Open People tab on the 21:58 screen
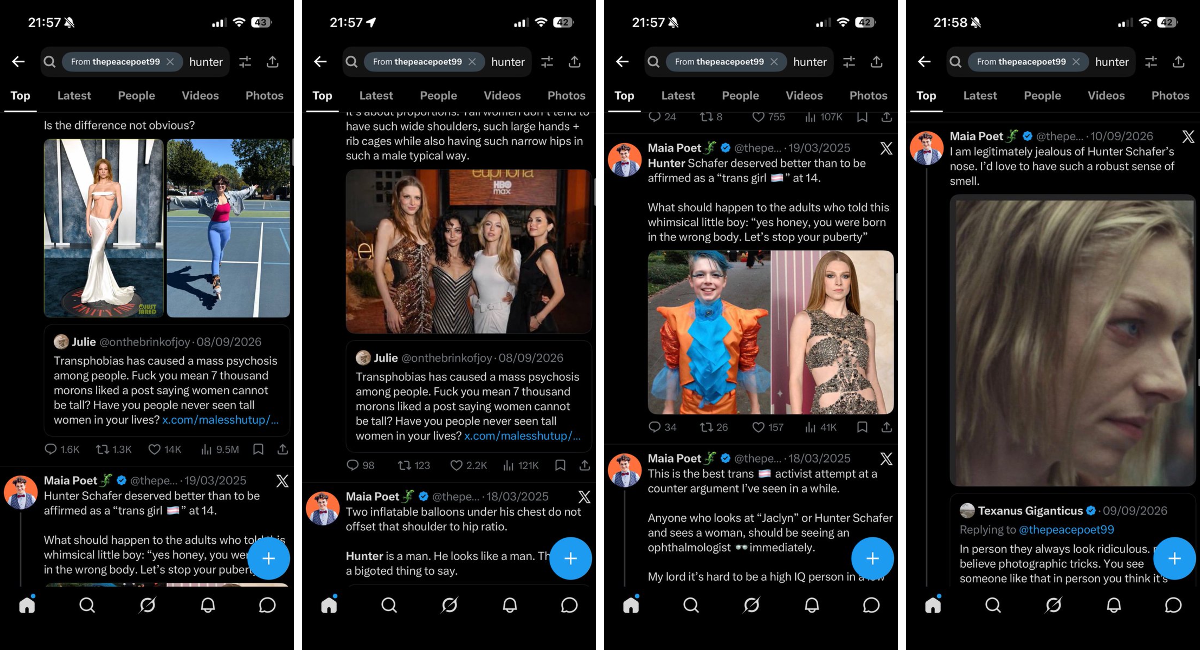 click(x=1042, y=96)
